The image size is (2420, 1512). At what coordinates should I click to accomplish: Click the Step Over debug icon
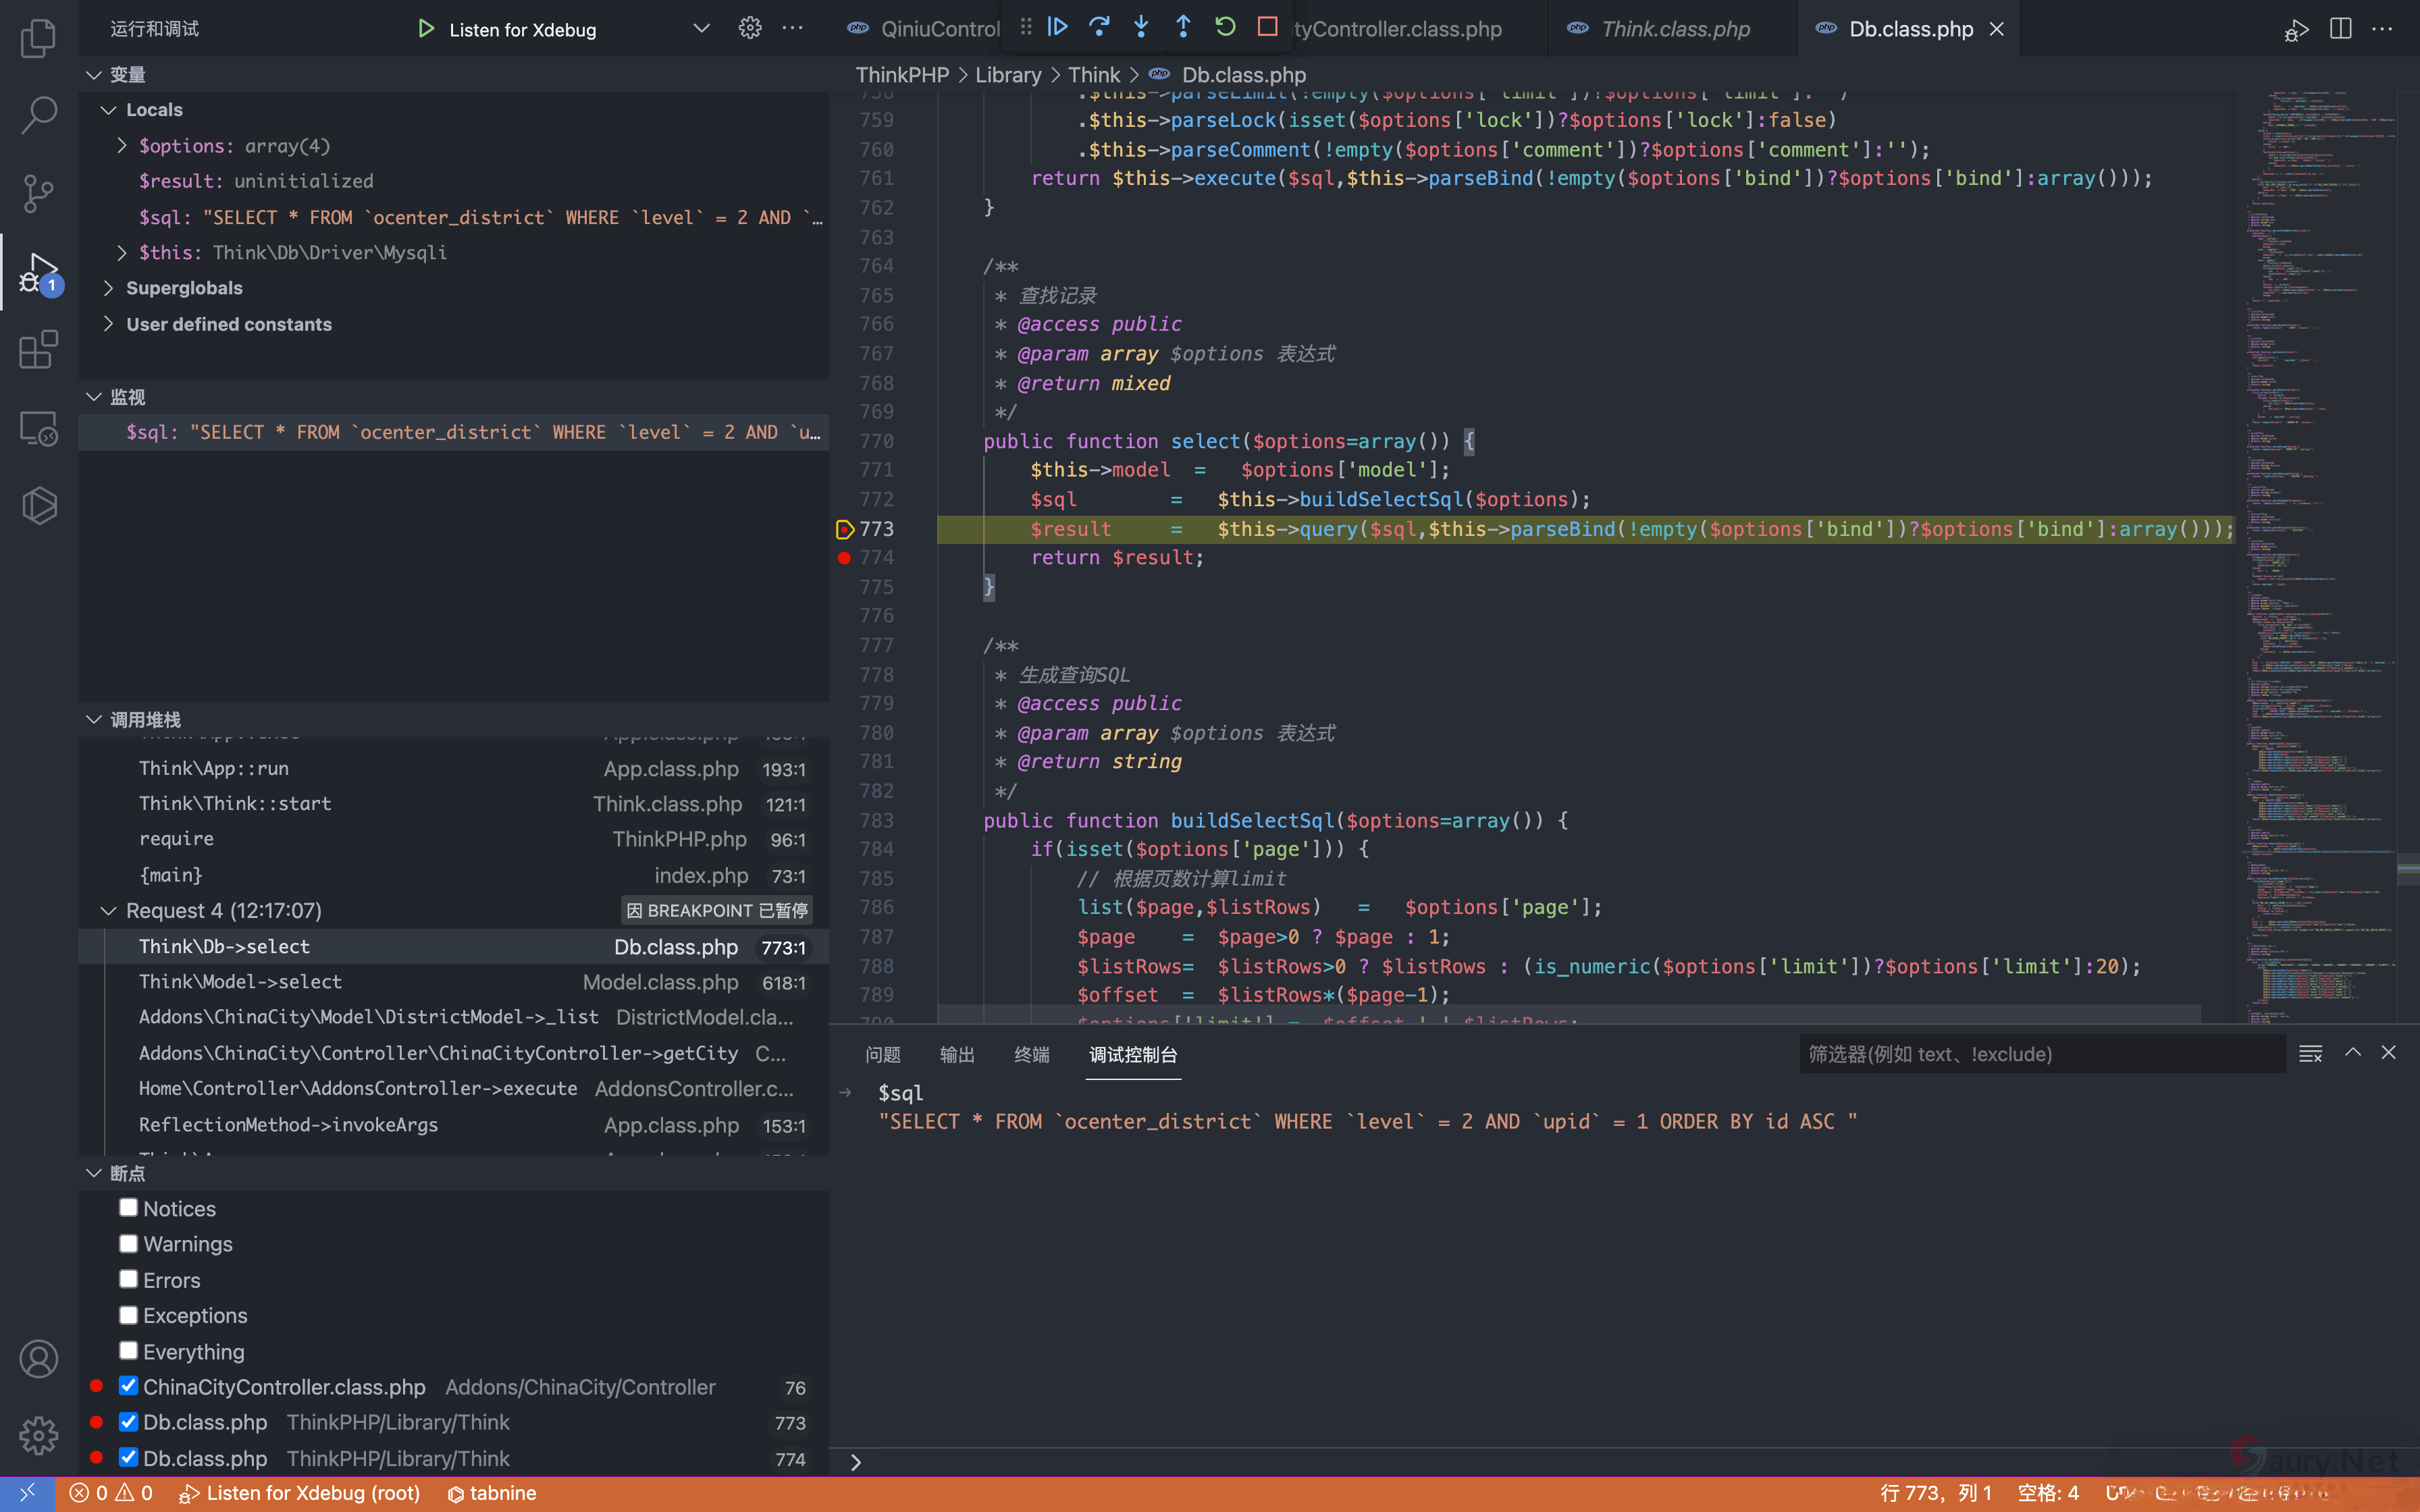[1099, 27]
